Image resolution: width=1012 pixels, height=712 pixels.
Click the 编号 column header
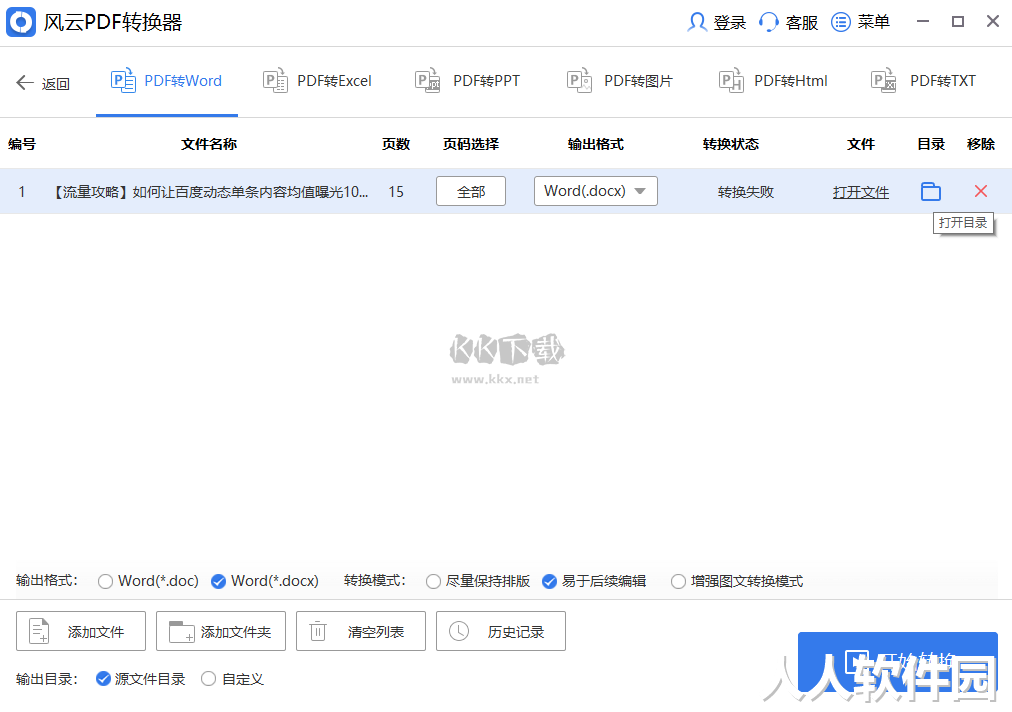click(22, 144)
